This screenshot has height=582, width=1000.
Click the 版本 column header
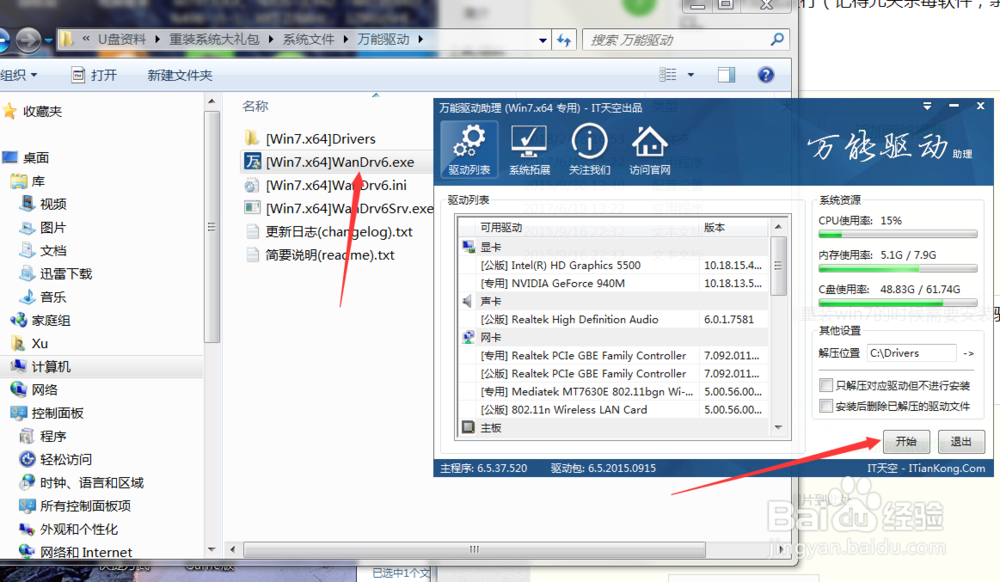714,228
